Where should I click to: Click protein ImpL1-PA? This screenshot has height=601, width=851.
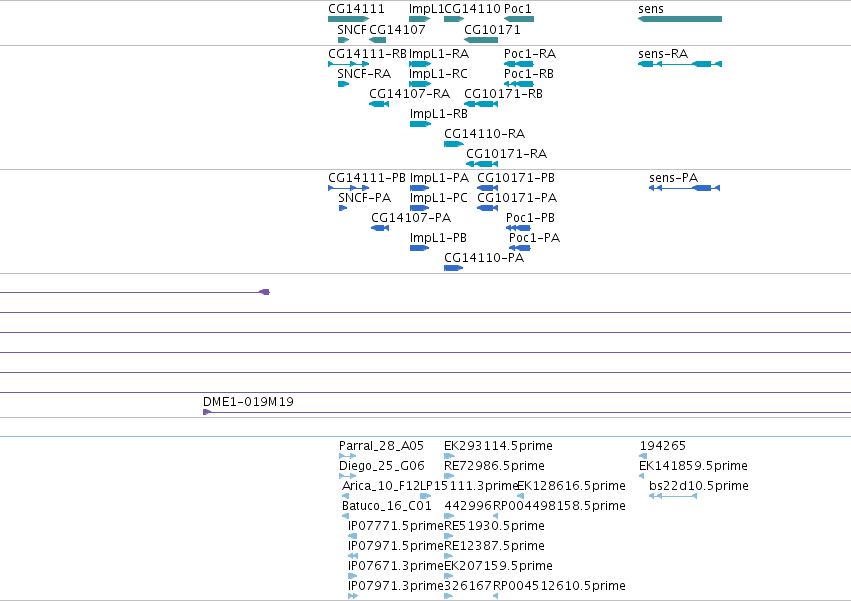(420, 188)
